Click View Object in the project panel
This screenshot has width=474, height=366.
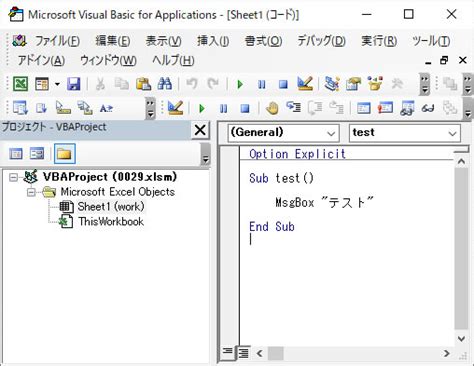click(x=37, y=154)
